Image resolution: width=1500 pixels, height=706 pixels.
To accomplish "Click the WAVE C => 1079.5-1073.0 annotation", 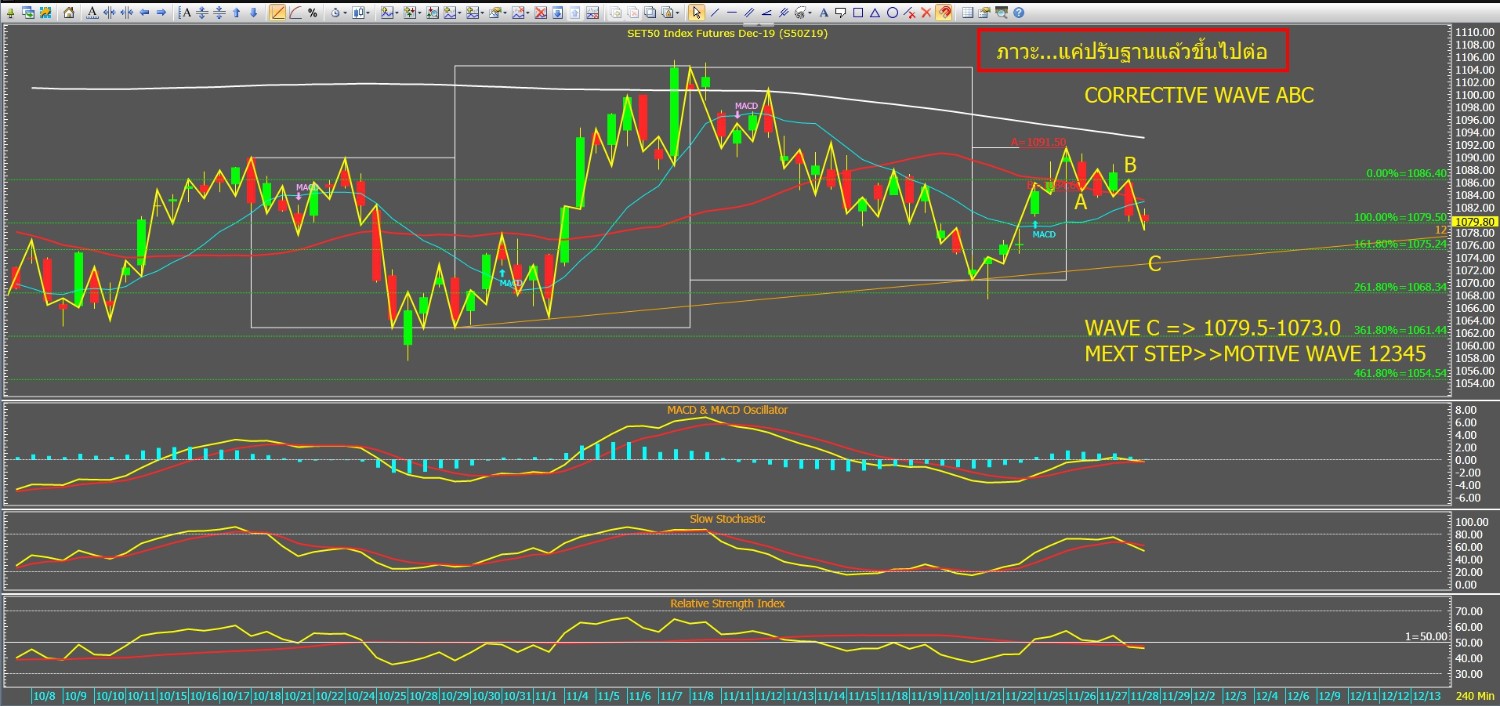I will (x=1212, y=328).
